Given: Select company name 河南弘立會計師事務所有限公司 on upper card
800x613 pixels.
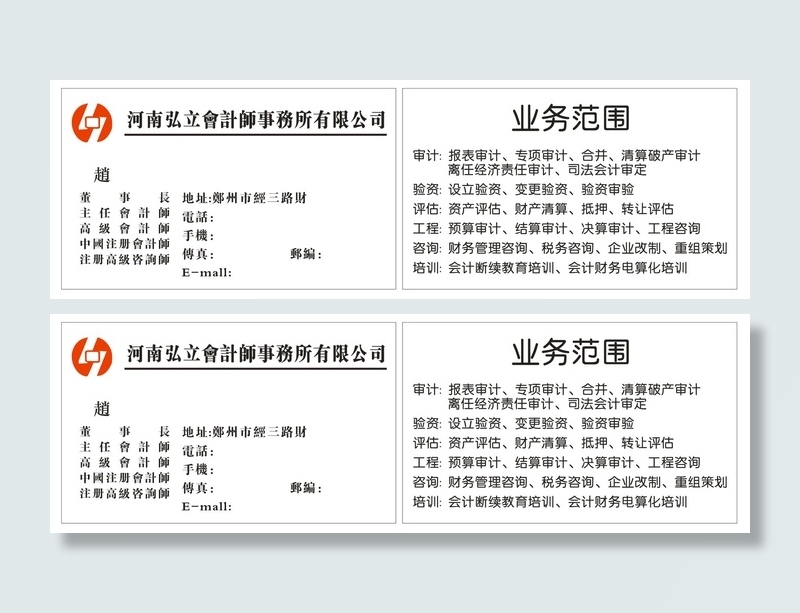Looking at the screenshot, I should pyautogui.click(x=256, y=119).
